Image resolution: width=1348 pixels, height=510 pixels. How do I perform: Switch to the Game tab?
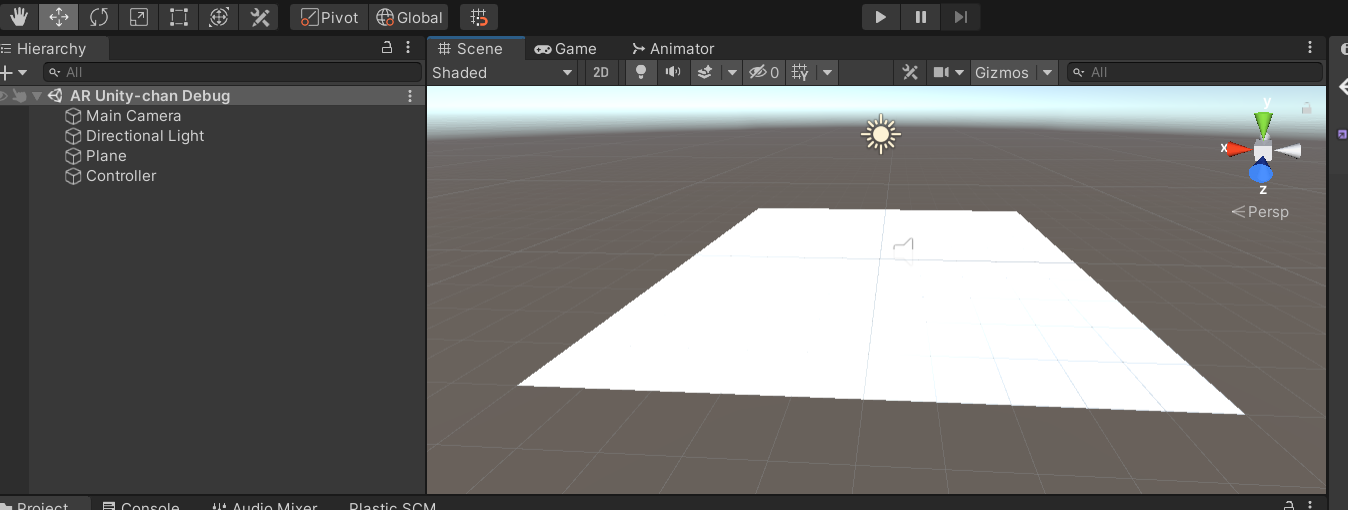(565, 48)
